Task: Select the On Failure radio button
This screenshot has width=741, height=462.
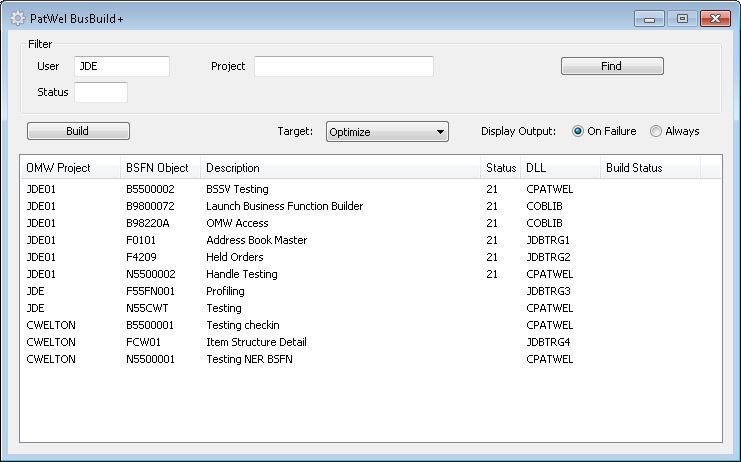Action: pos(578,131)
